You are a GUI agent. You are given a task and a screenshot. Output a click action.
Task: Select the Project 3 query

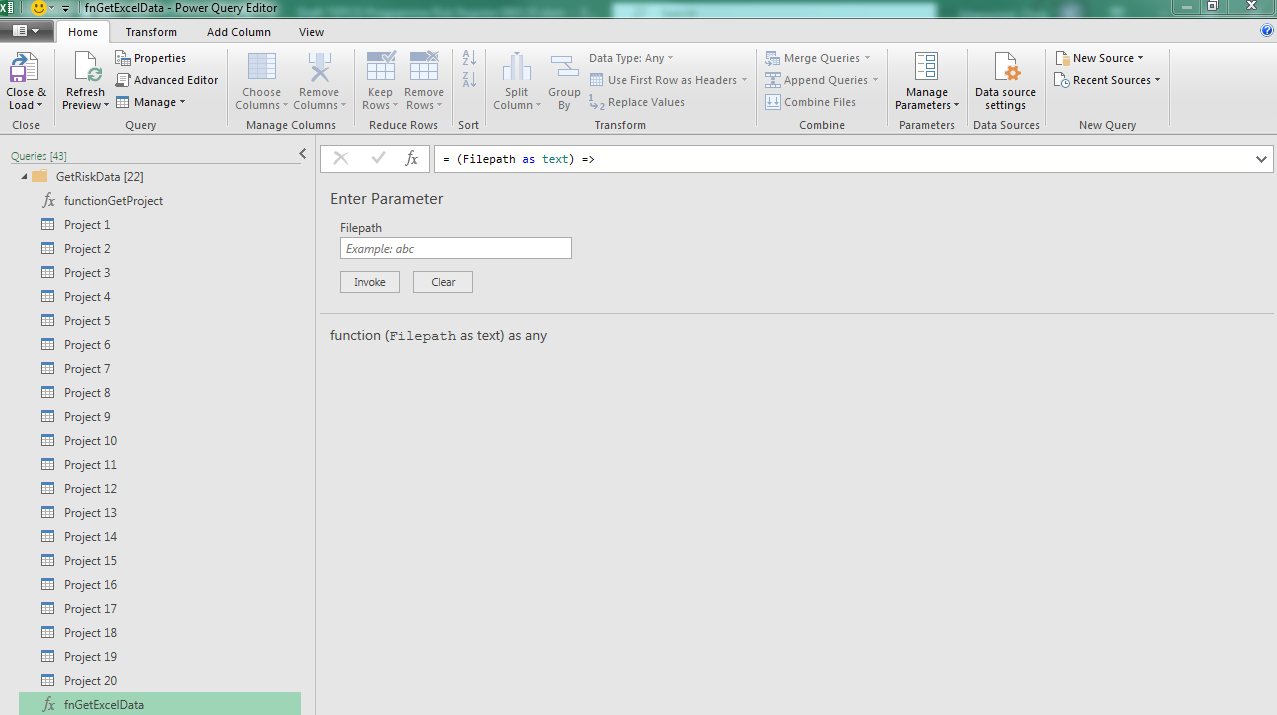[x=160, y=273]
